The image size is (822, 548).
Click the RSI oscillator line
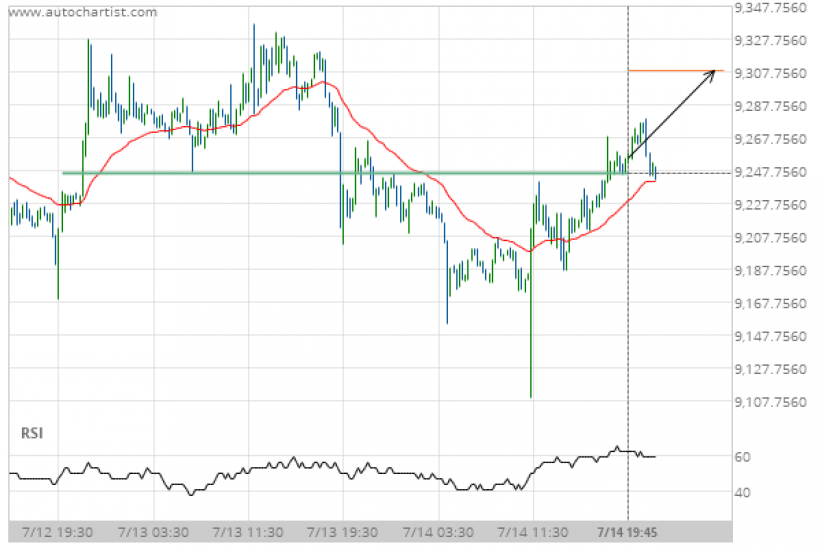pyautogui.click(x=332, y=470)
